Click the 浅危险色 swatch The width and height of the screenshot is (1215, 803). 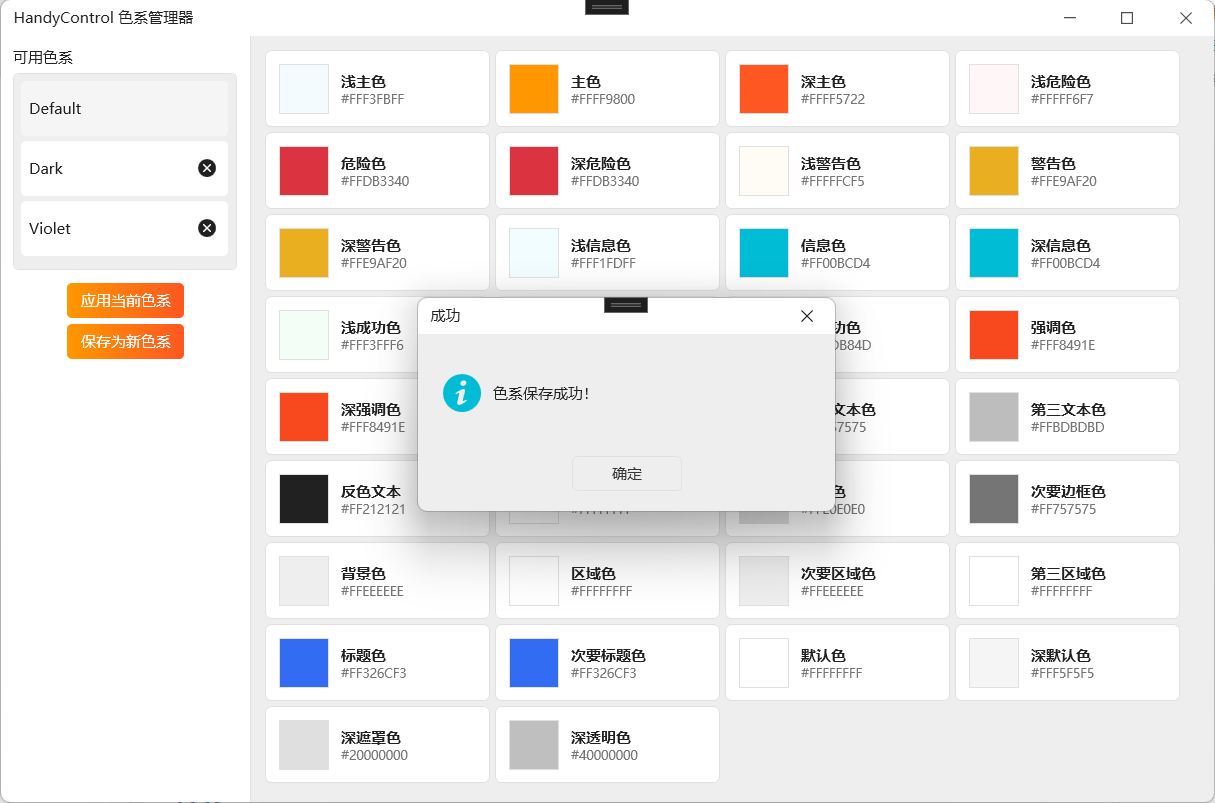click(994, 89)
